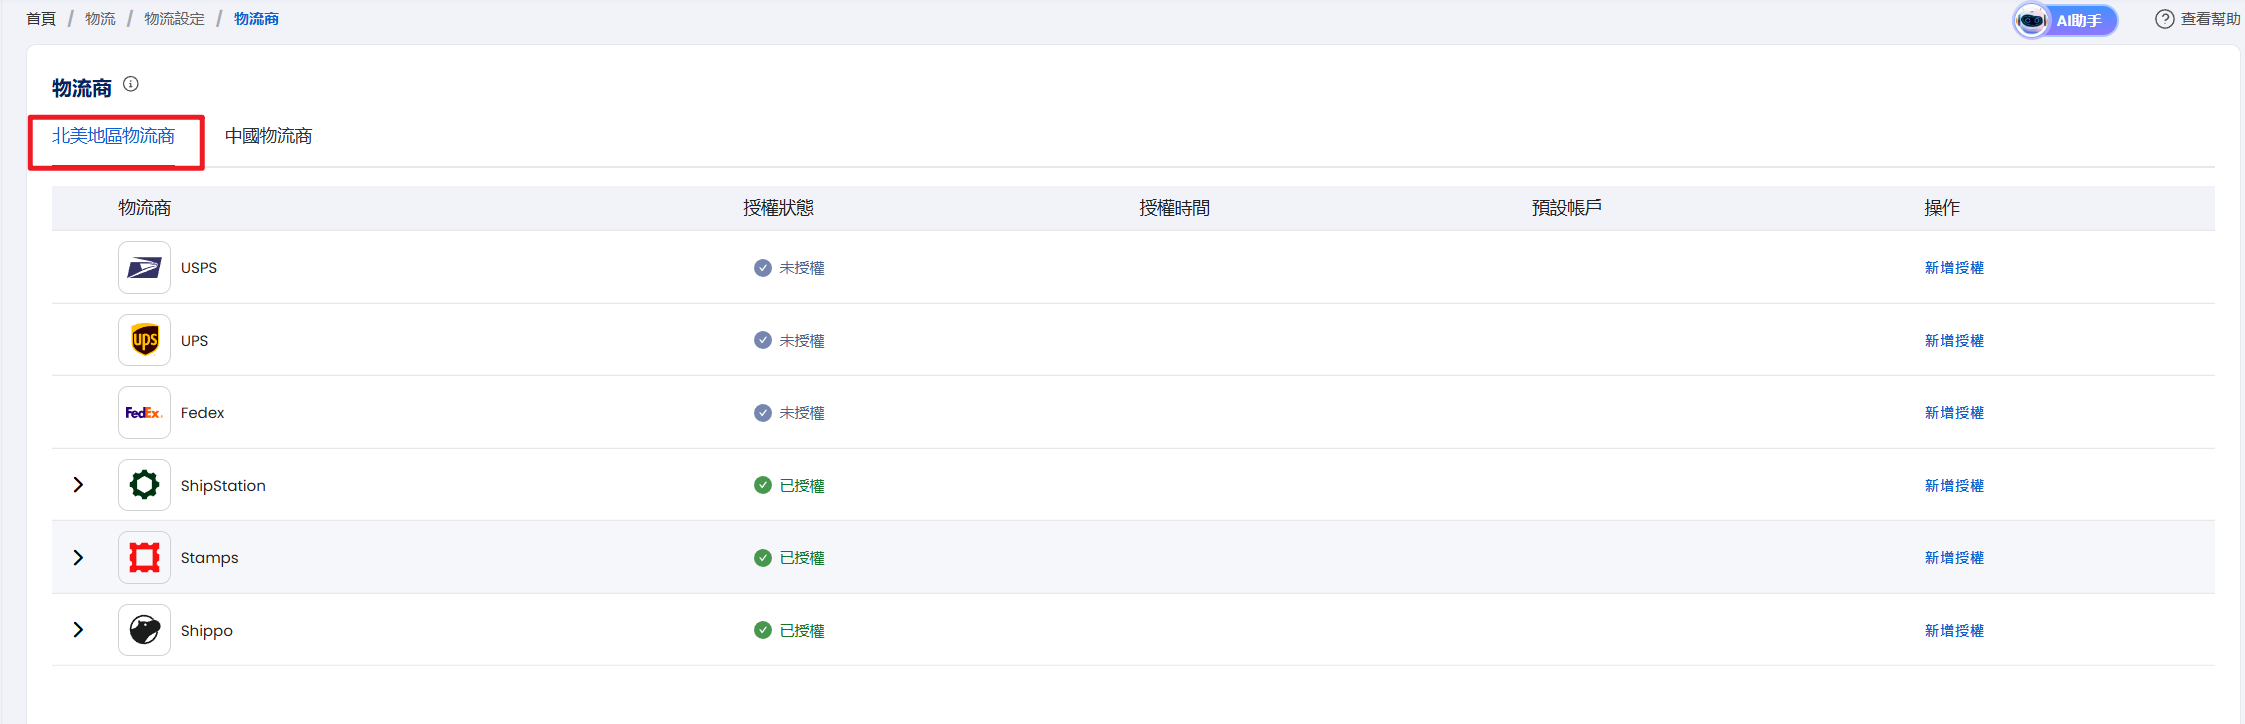Click 新增授權 for UPS
2245x724 pixels.
click(1954, 340)
